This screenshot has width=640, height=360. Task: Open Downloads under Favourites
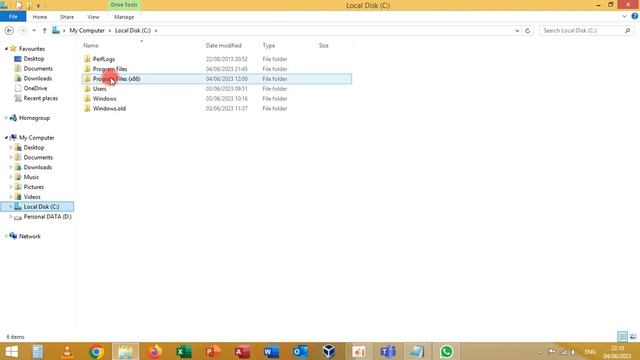coord(38,78)
